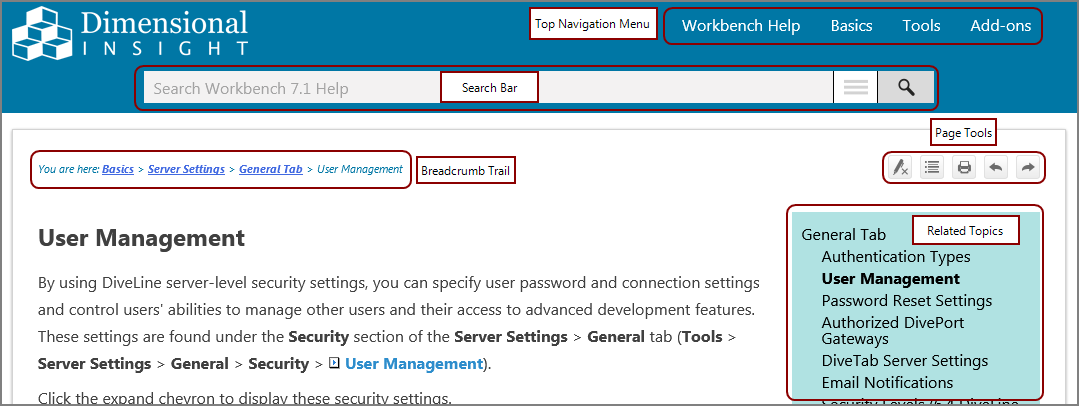
Task: Open the table of contents list icon
Action: coord(932,167)
